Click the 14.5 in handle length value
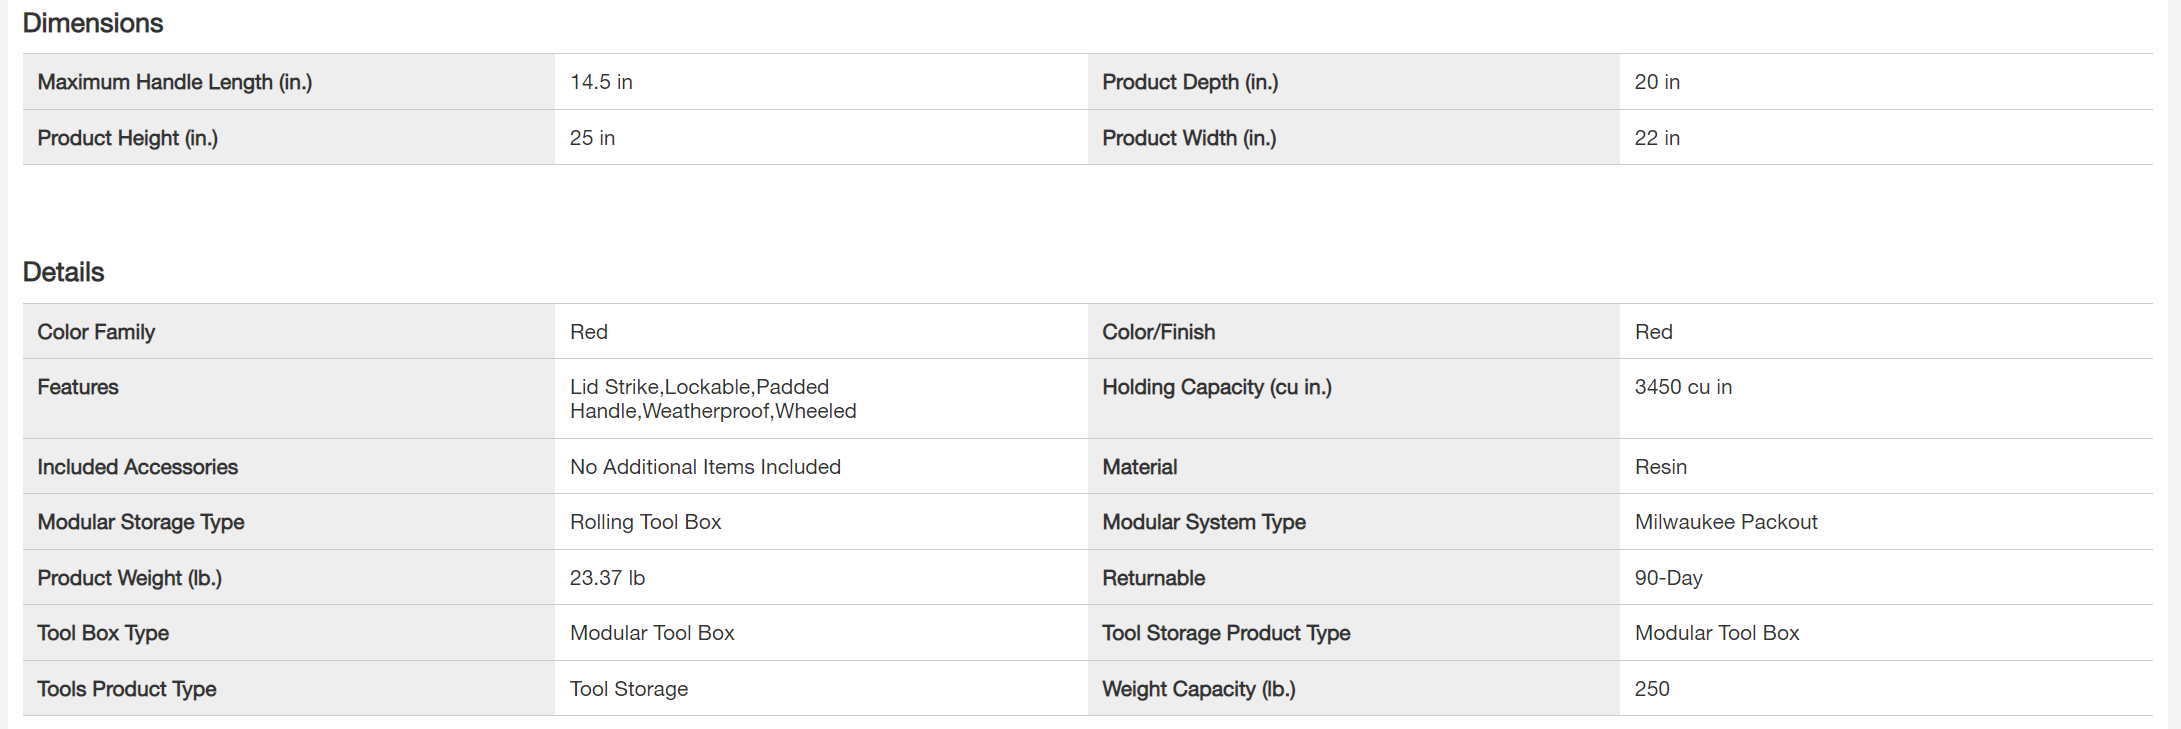 click(601, 82)
